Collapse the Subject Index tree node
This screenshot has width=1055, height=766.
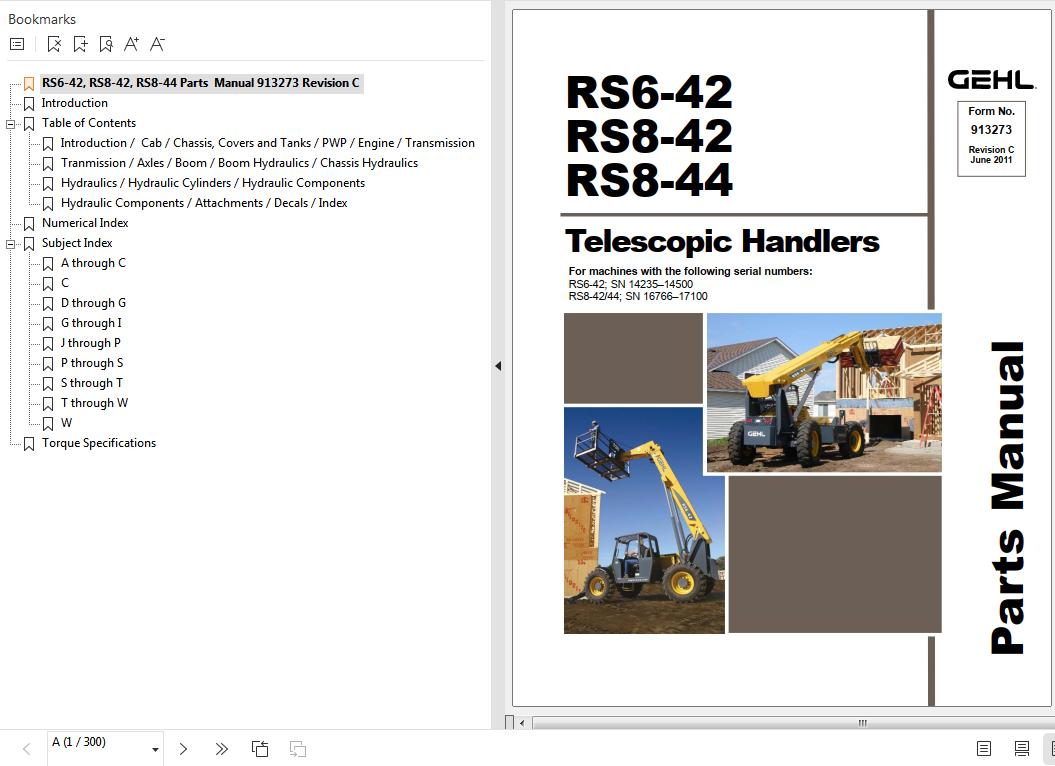click(x=11, y=244)
